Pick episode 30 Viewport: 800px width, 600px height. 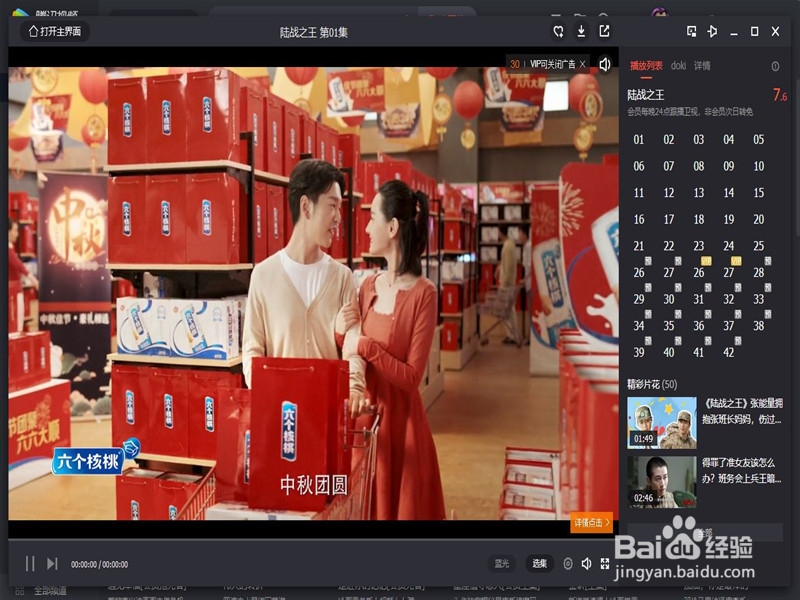[669, 299]
